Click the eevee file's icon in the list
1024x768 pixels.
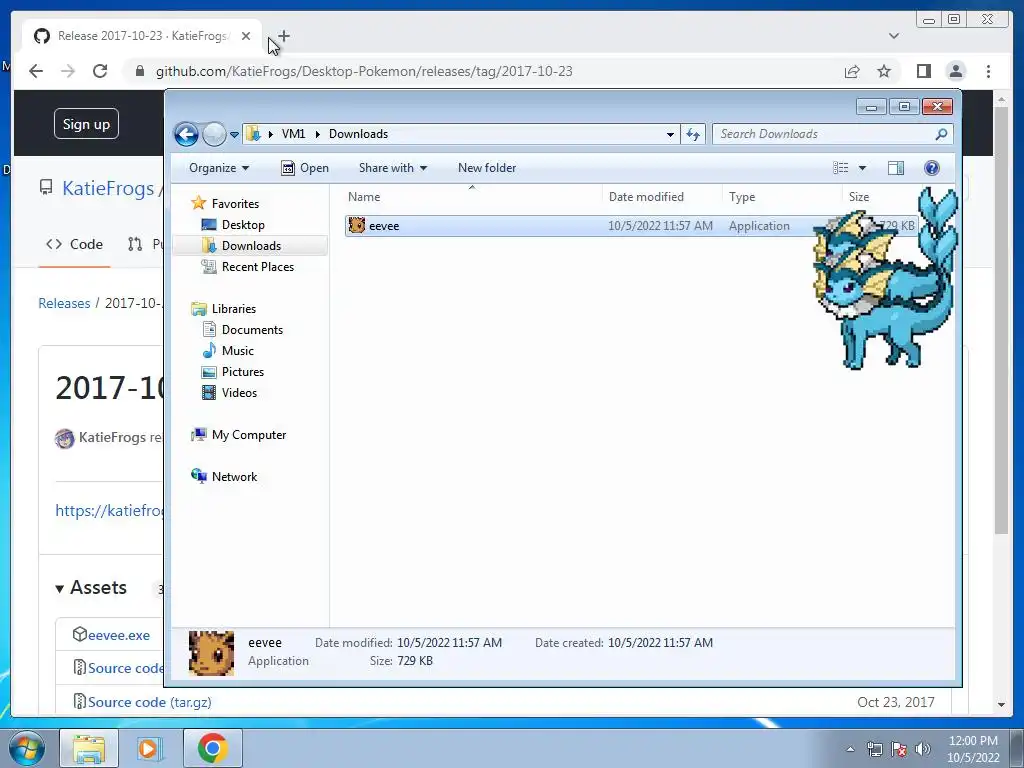(357, 225)
